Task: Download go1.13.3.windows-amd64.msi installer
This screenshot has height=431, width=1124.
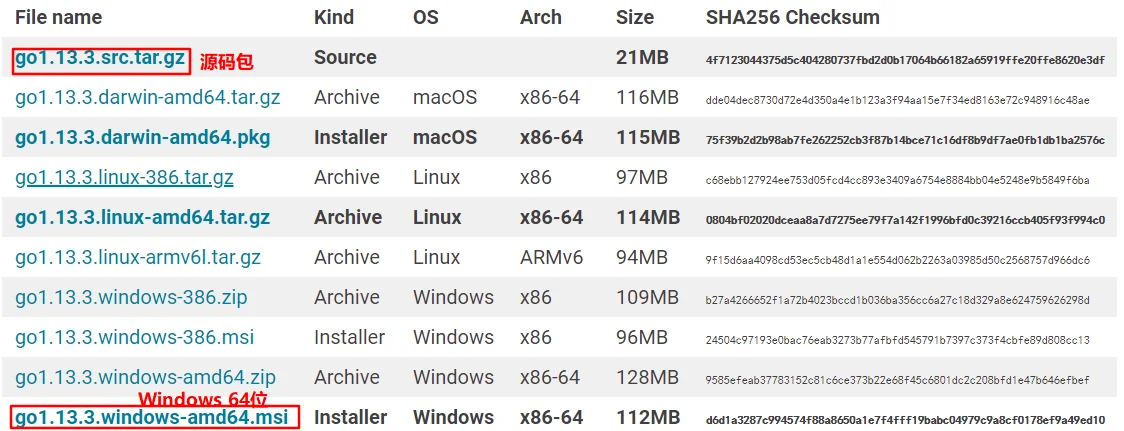Action: pyautogui.click(x=151, y=417)
